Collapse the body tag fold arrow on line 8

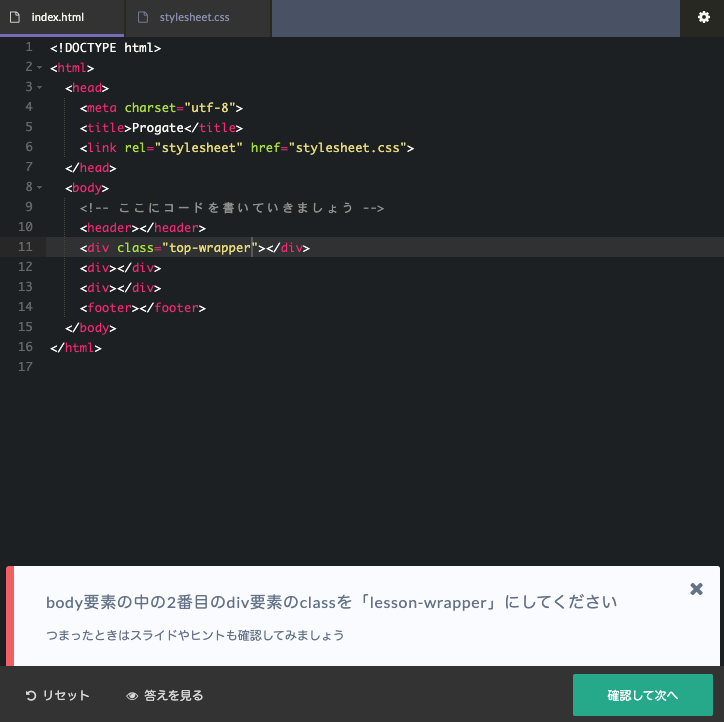click(x=40, y=187)
